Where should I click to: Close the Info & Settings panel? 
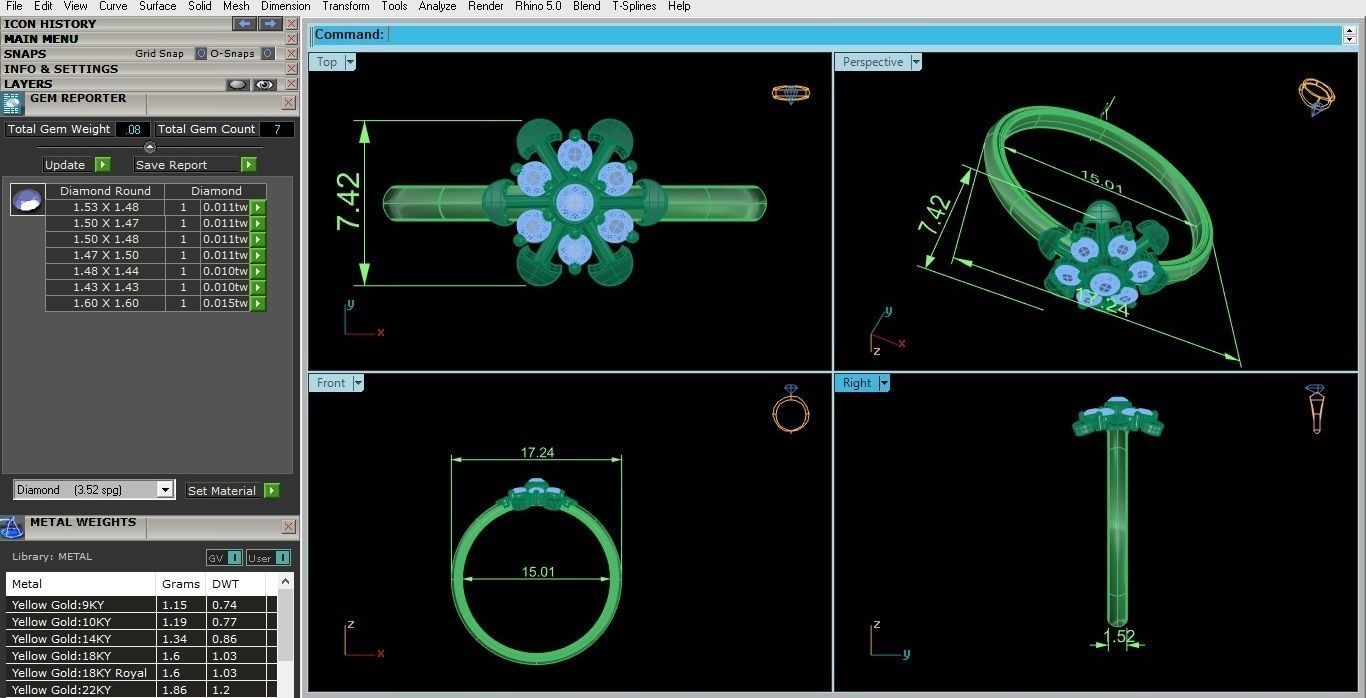[x=291, y=69]
